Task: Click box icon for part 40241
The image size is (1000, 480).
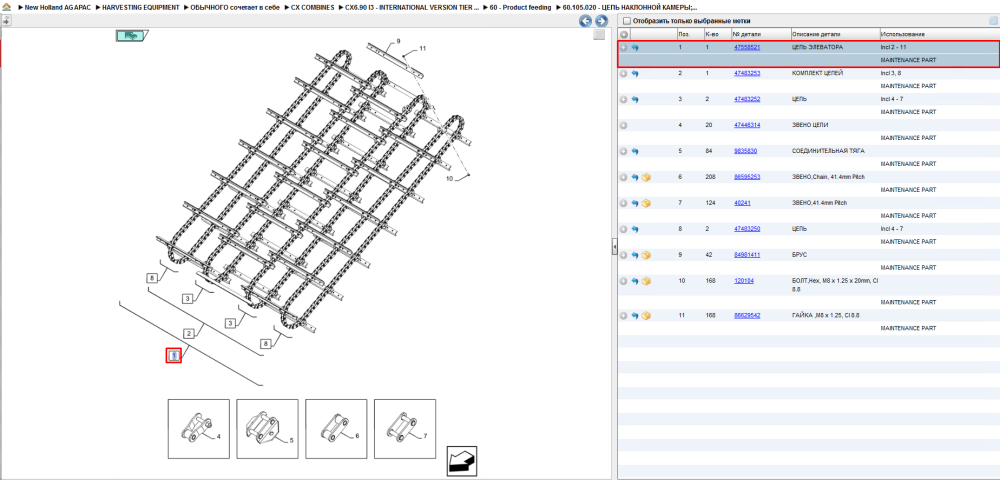Action: click(646, 203)
